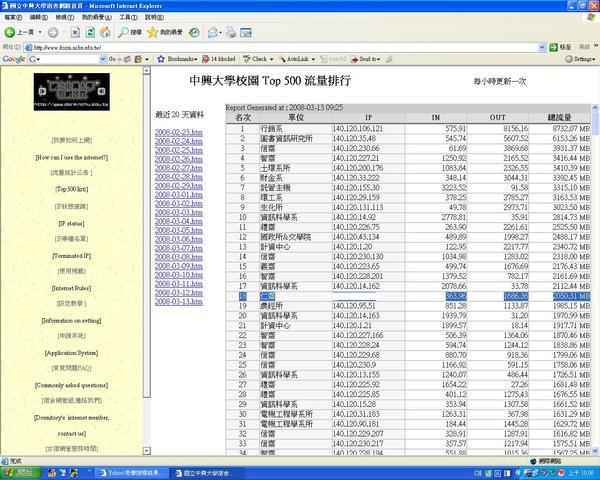Go back with the Back arrow button
Viewport: 600px width, 480px height.
[18, 33]
